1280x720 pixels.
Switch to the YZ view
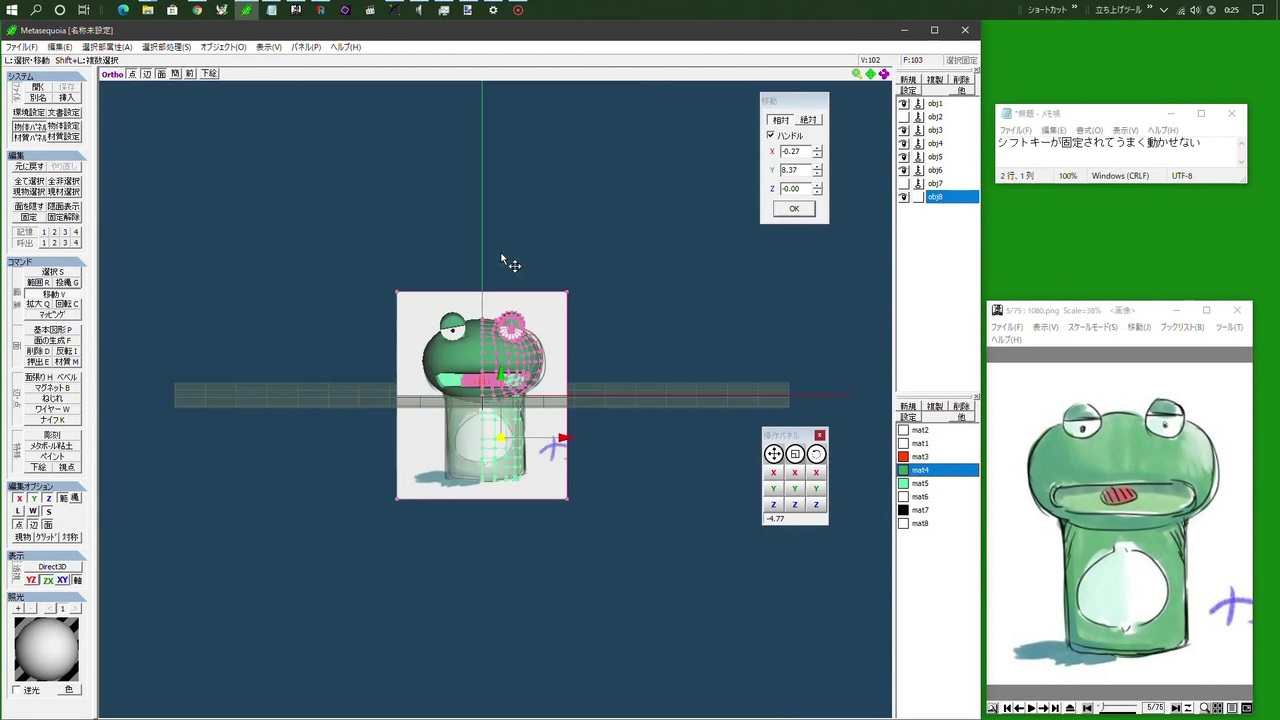[32, 580]
